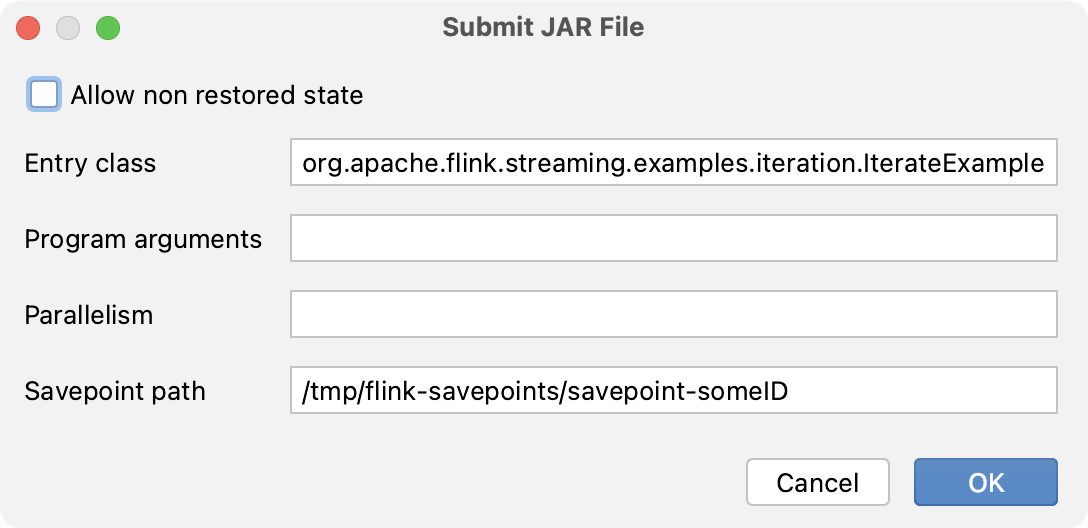The height and width of the screenshot is (528, 1088).
Task: Click the 'Allow non restored state' label text
Action: [x=216, y=96]
